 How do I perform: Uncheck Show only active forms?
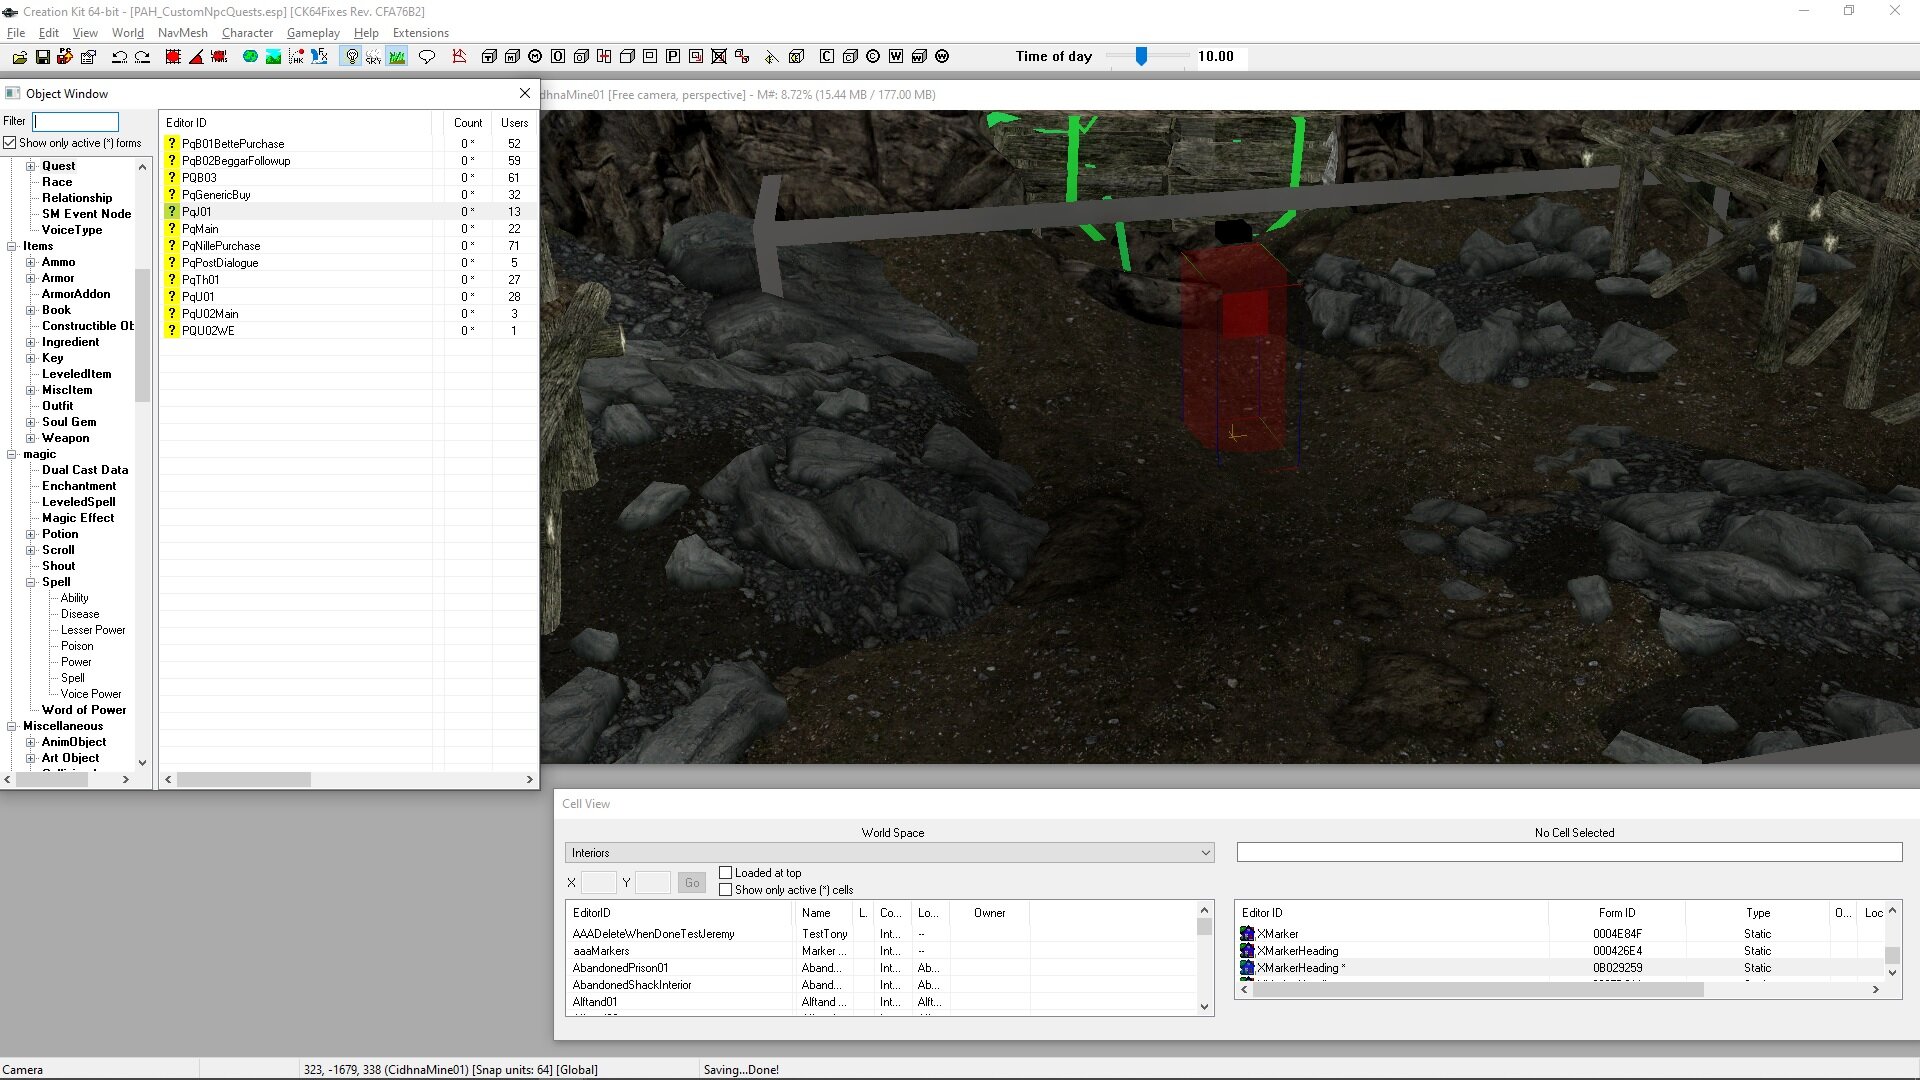click(x=10, y=143)
